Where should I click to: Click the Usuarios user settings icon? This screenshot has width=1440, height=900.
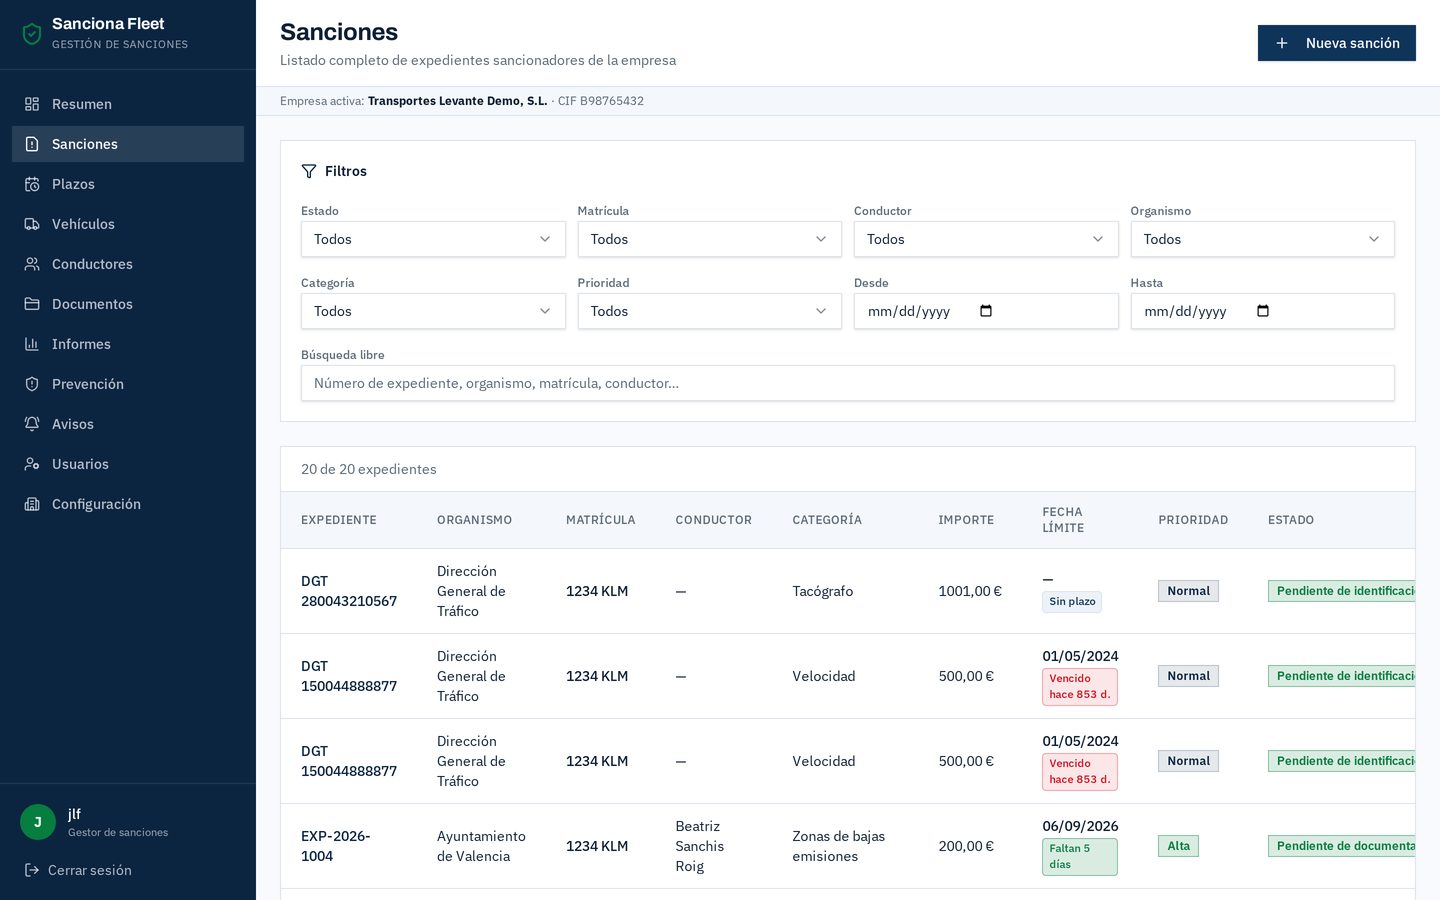32,464
